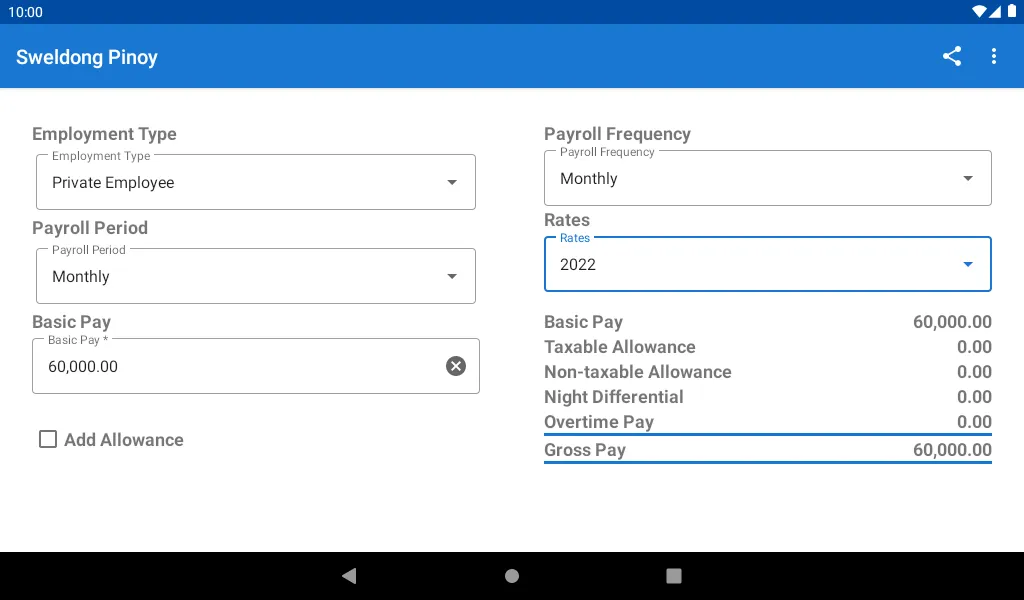Open the Employment Type dropdown
Screen dimensions: 1024x600
[x=255, y=182]
